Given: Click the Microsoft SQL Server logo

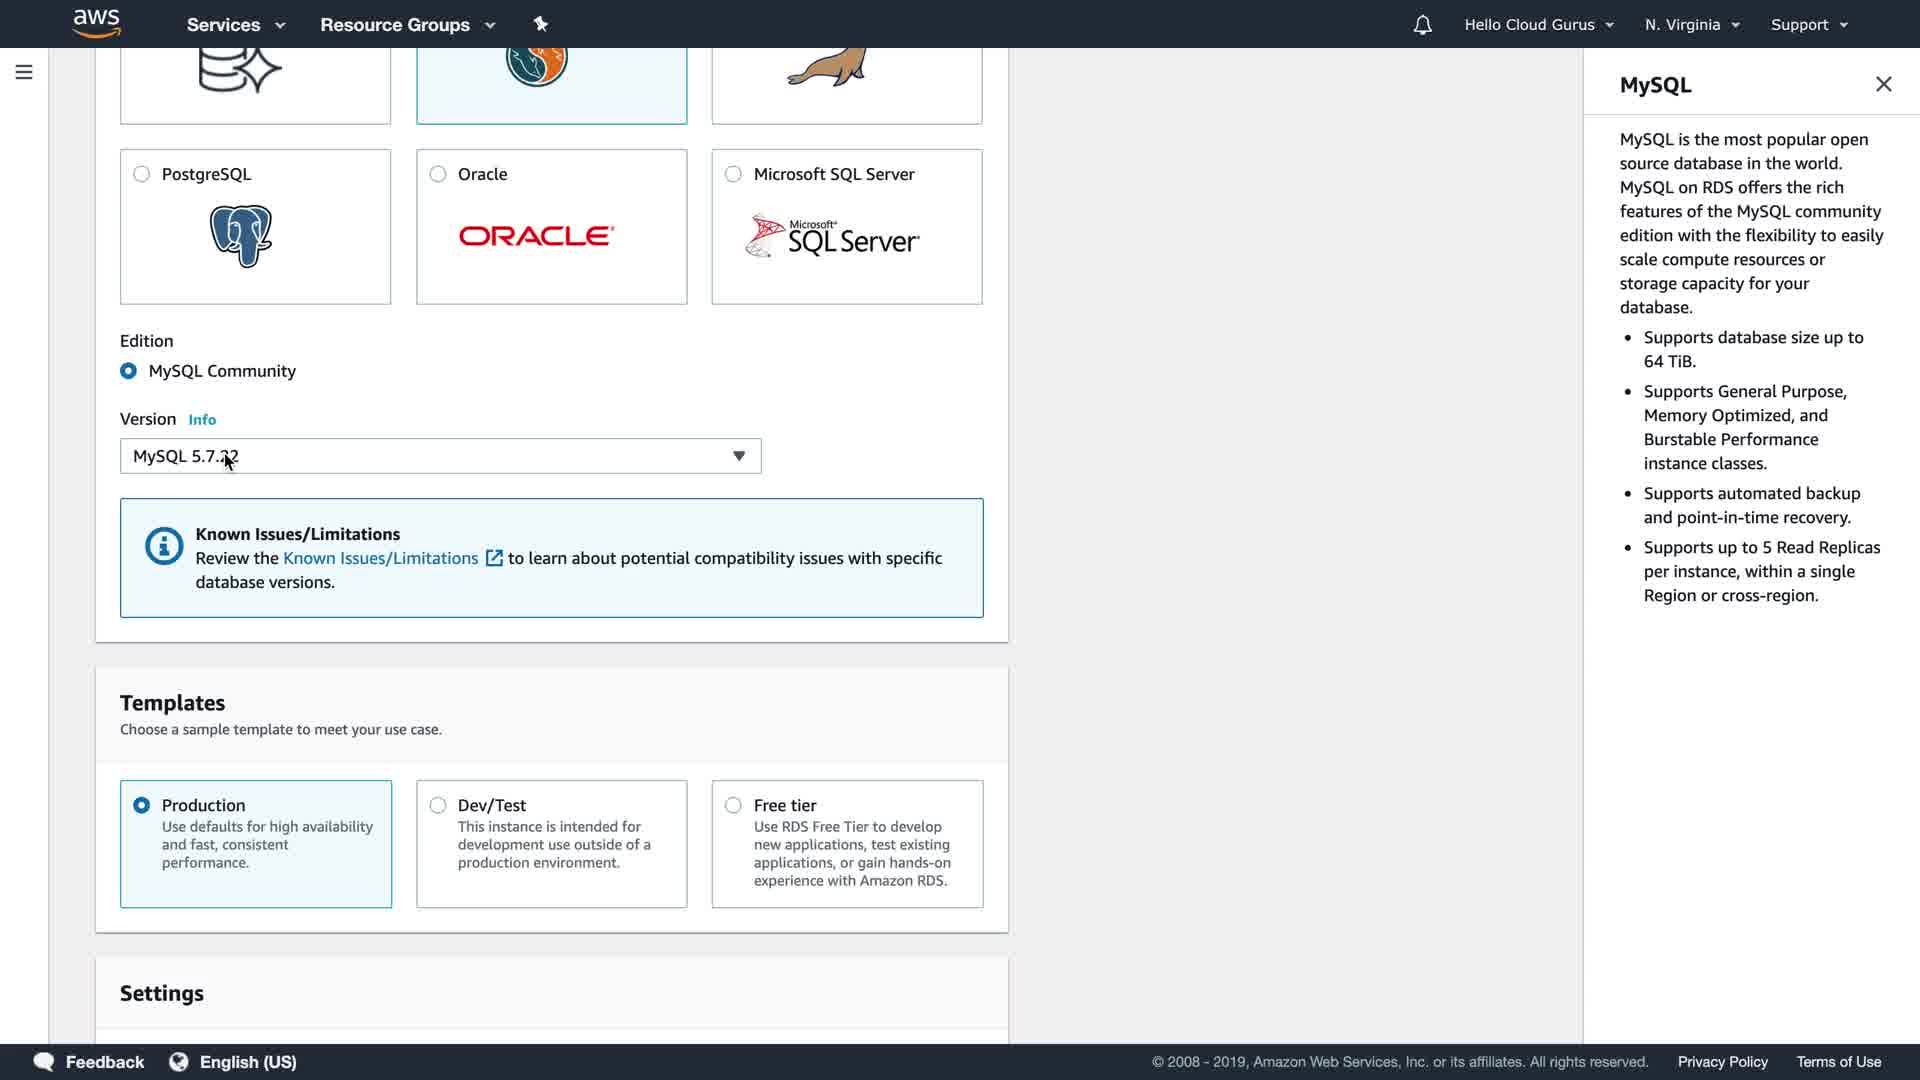Looking at the screenshot, I should point(832,236).
